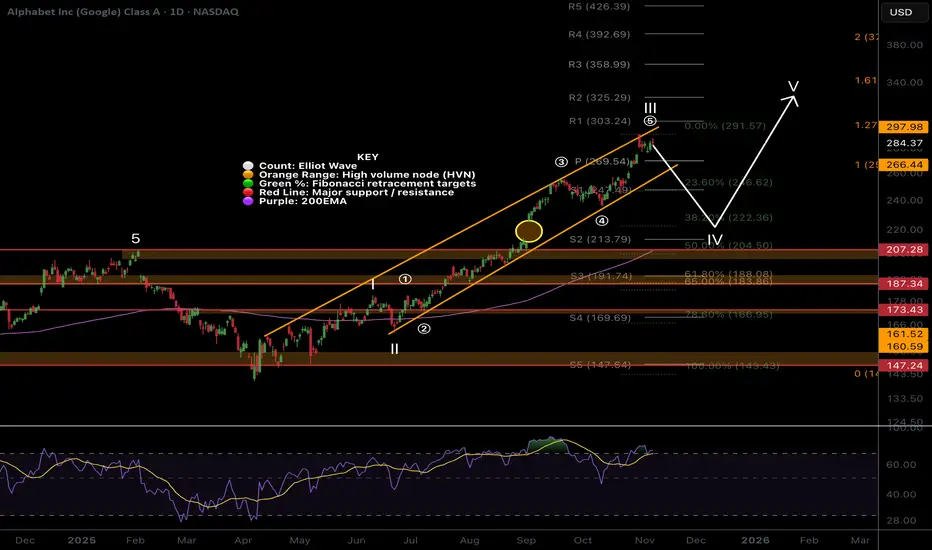
Task: Select the R5 (426.39) pivot label
Action: [x=599, y=7]
